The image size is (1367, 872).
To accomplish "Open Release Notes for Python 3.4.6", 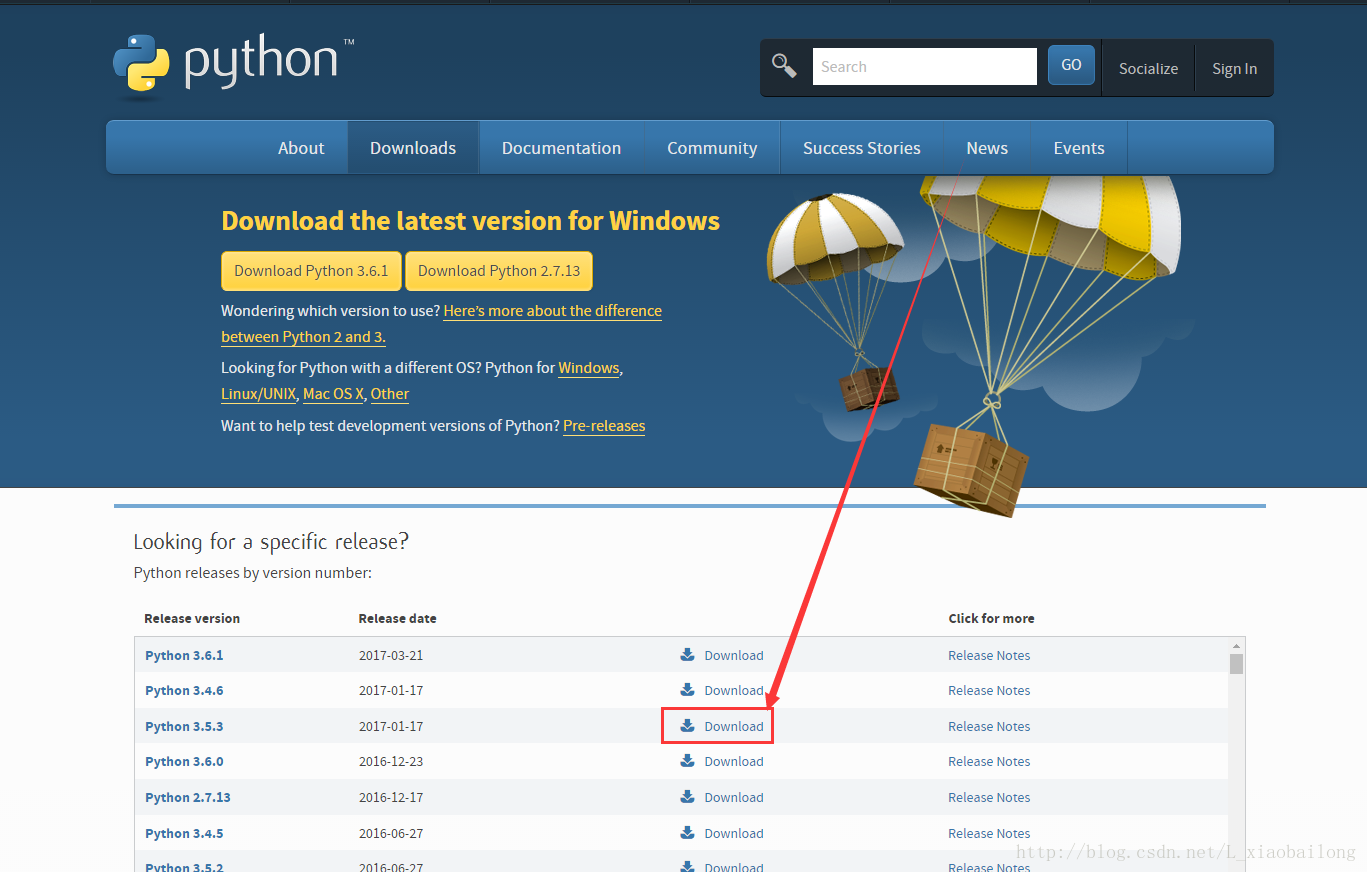I will pos(989,690).
